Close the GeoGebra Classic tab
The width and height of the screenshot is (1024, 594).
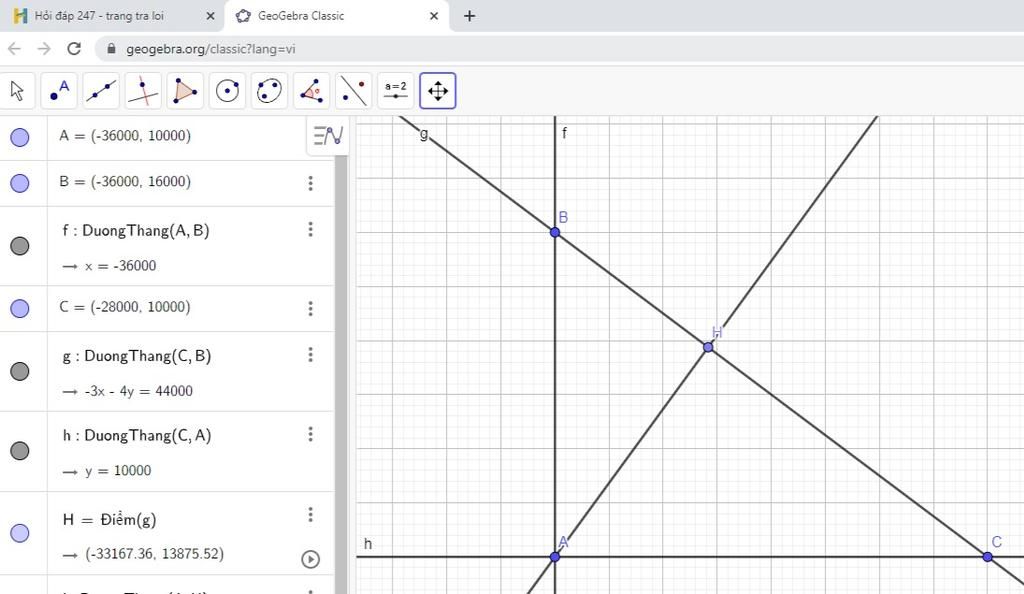tap(434, 16)
